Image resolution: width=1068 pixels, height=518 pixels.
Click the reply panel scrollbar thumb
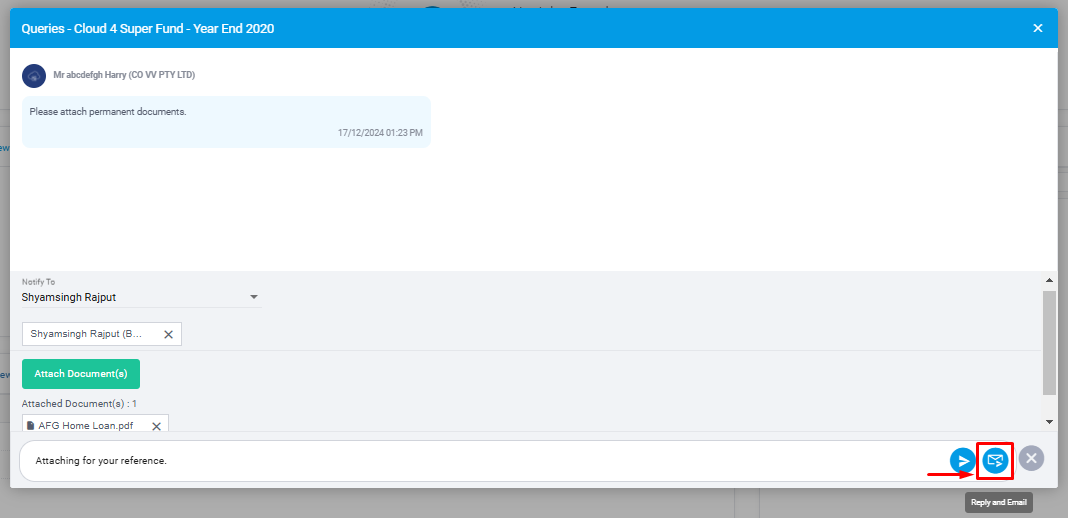pos(1049,342)
